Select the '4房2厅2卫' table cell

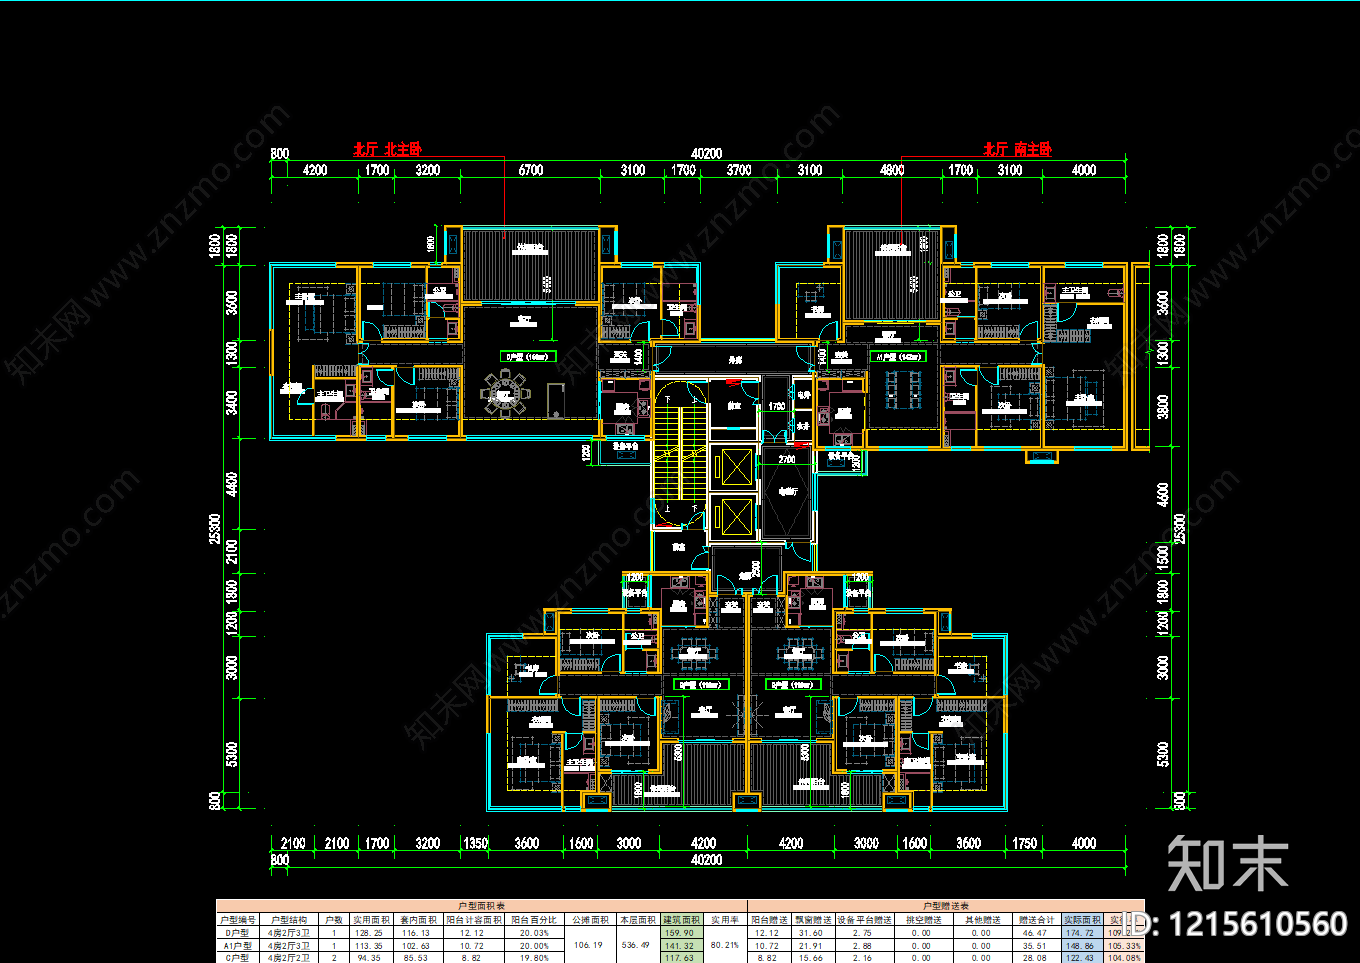289,957
